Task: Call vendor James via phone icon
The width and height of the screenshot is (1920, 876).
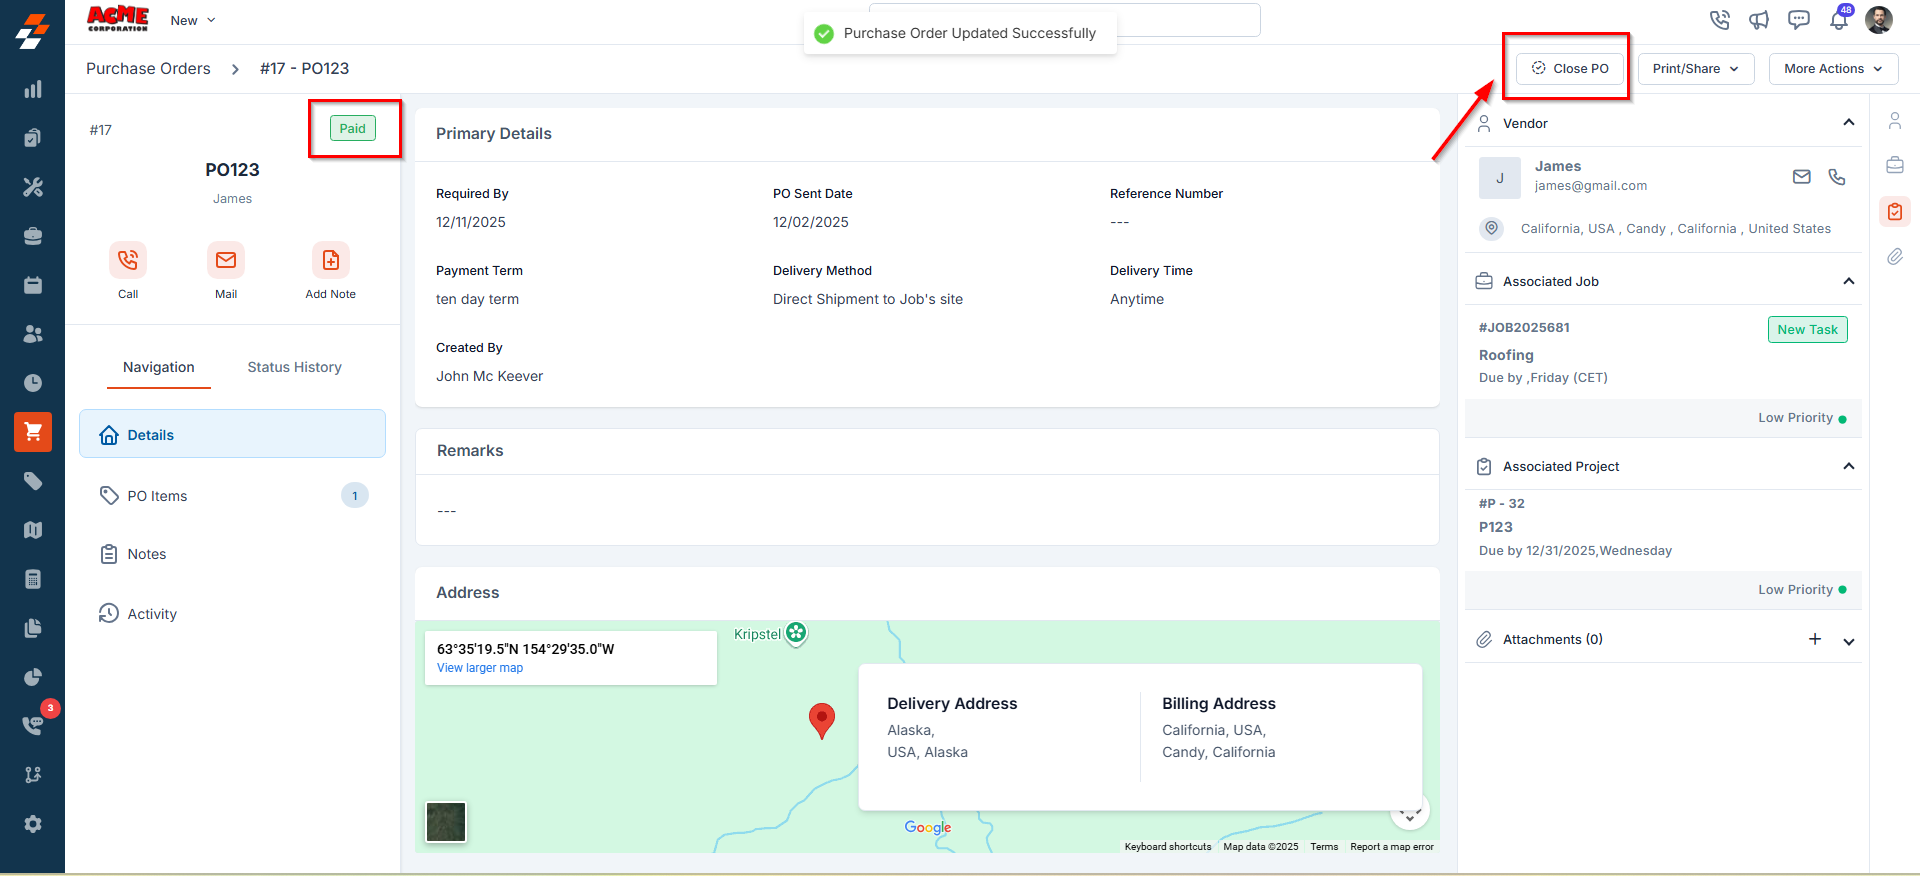Action: (x=1837, y=177)
